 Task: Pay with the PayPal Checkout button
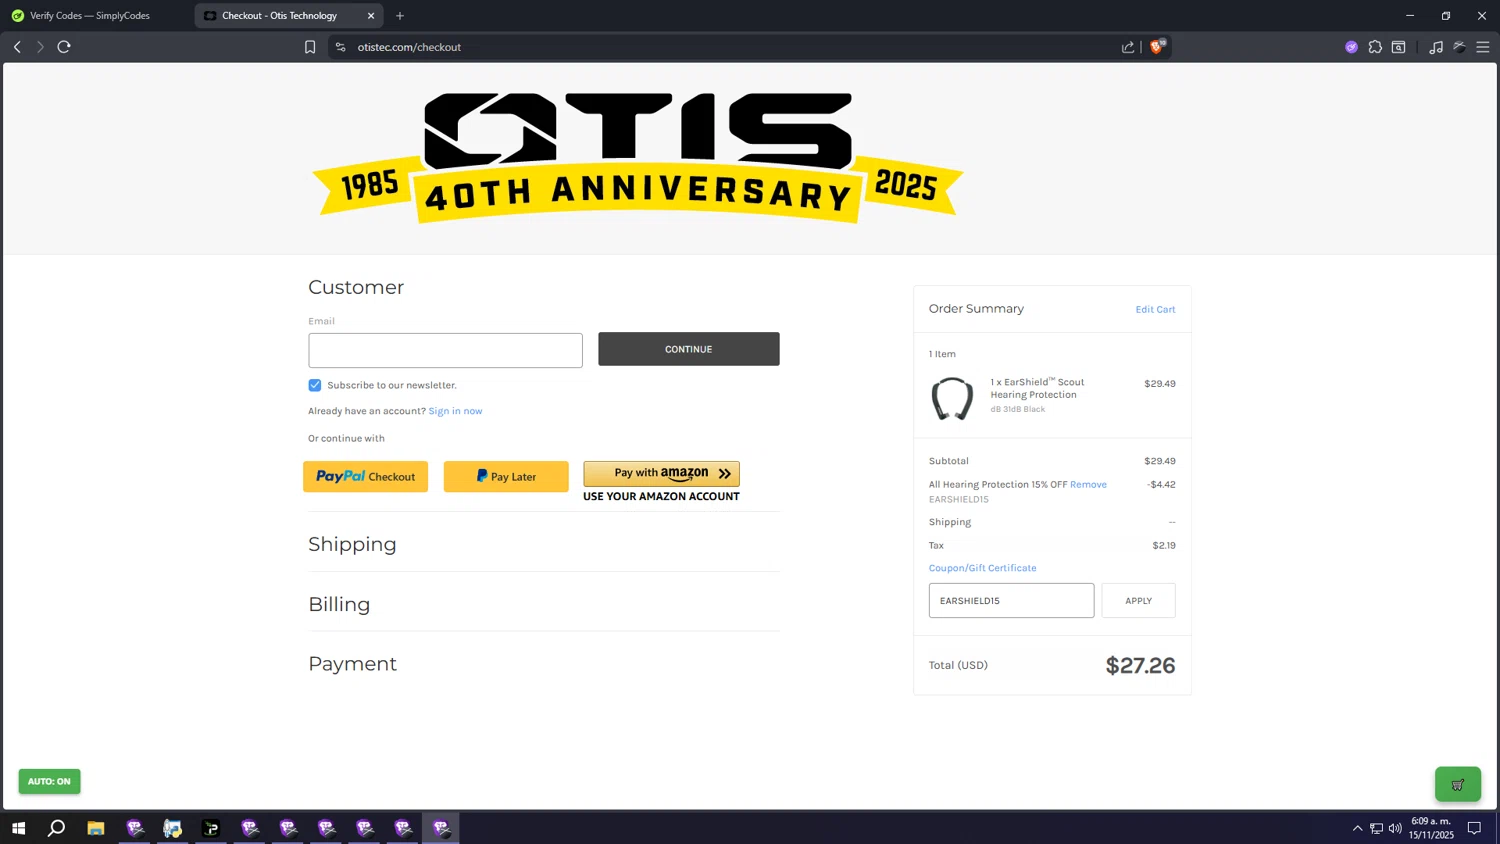point(365,476)
